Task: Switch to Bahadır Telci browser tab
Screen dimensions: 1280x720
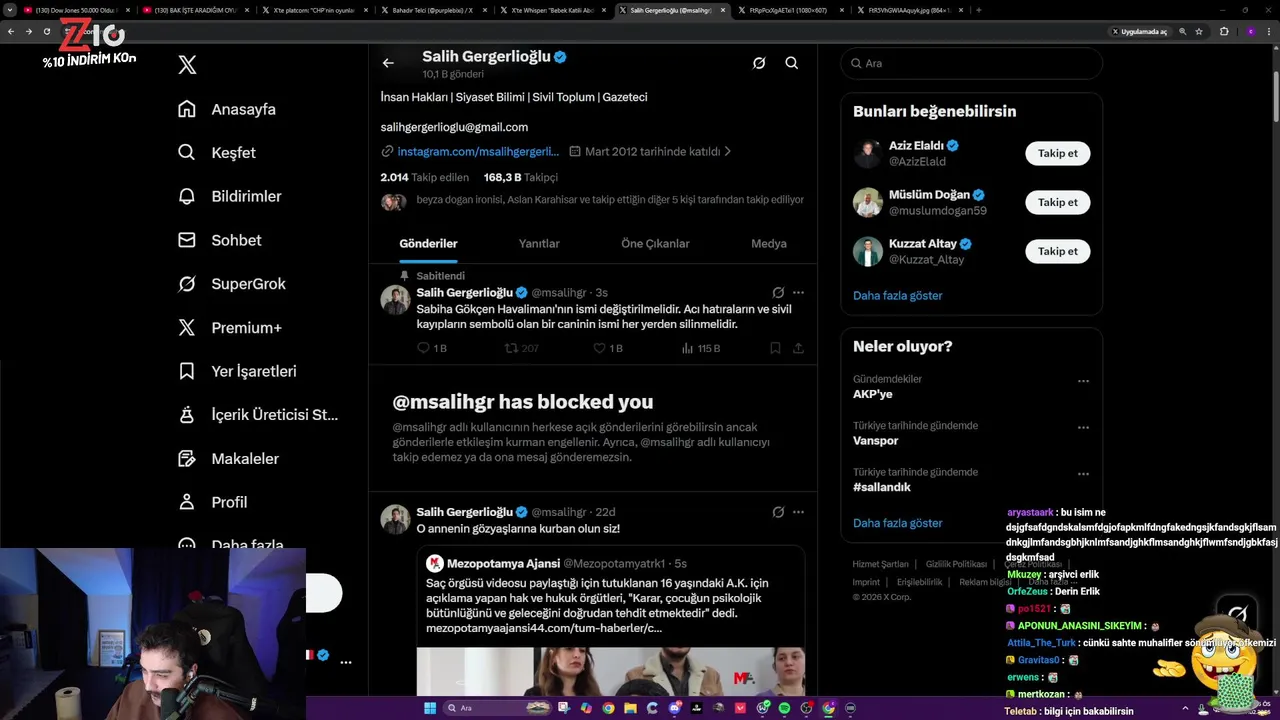Action: pos(433,10)
